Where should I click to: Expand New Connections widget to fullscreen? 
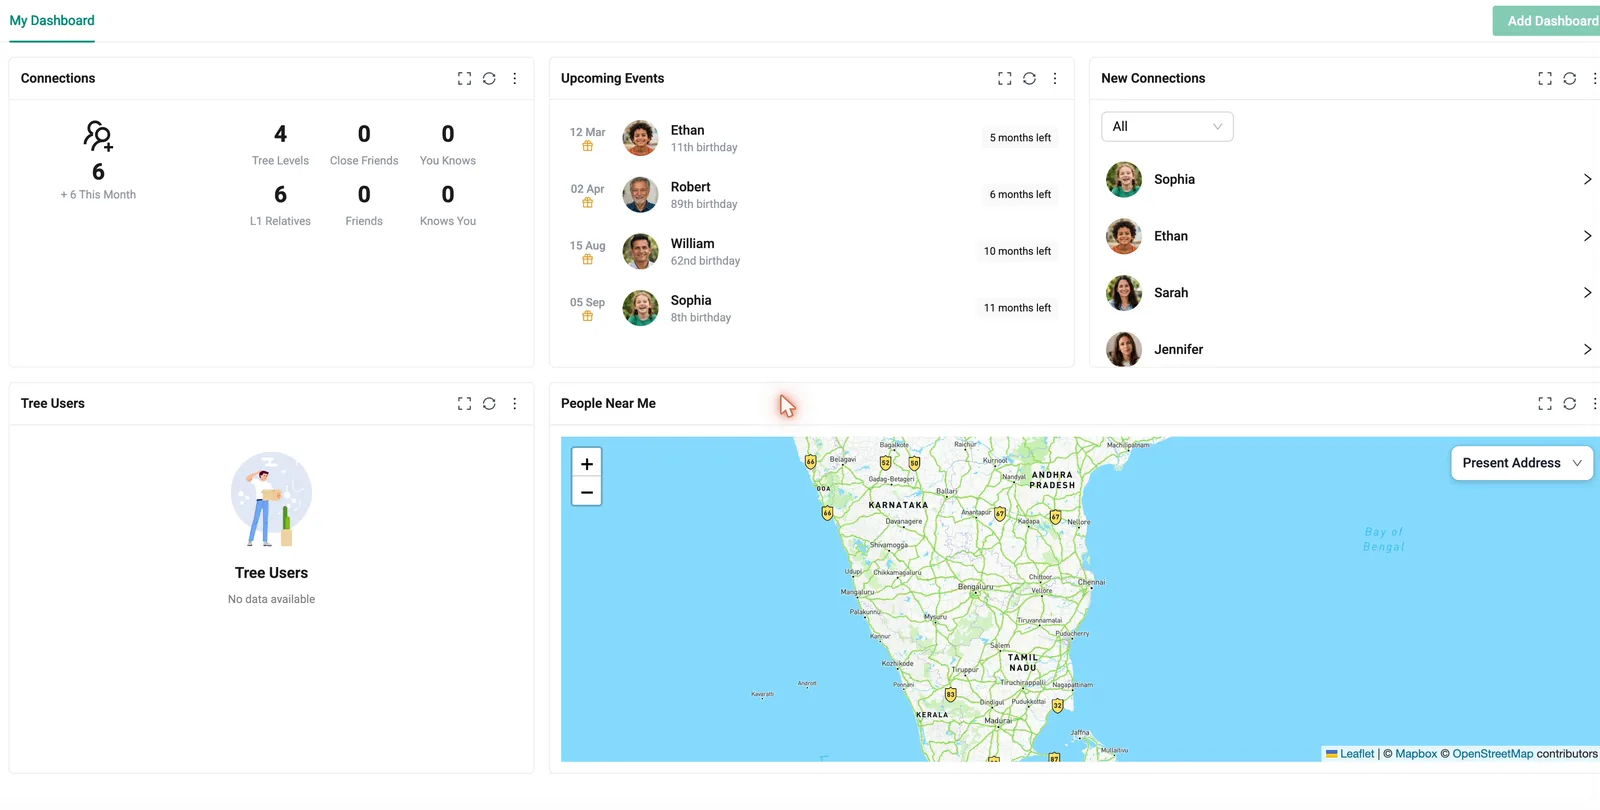1545,78
